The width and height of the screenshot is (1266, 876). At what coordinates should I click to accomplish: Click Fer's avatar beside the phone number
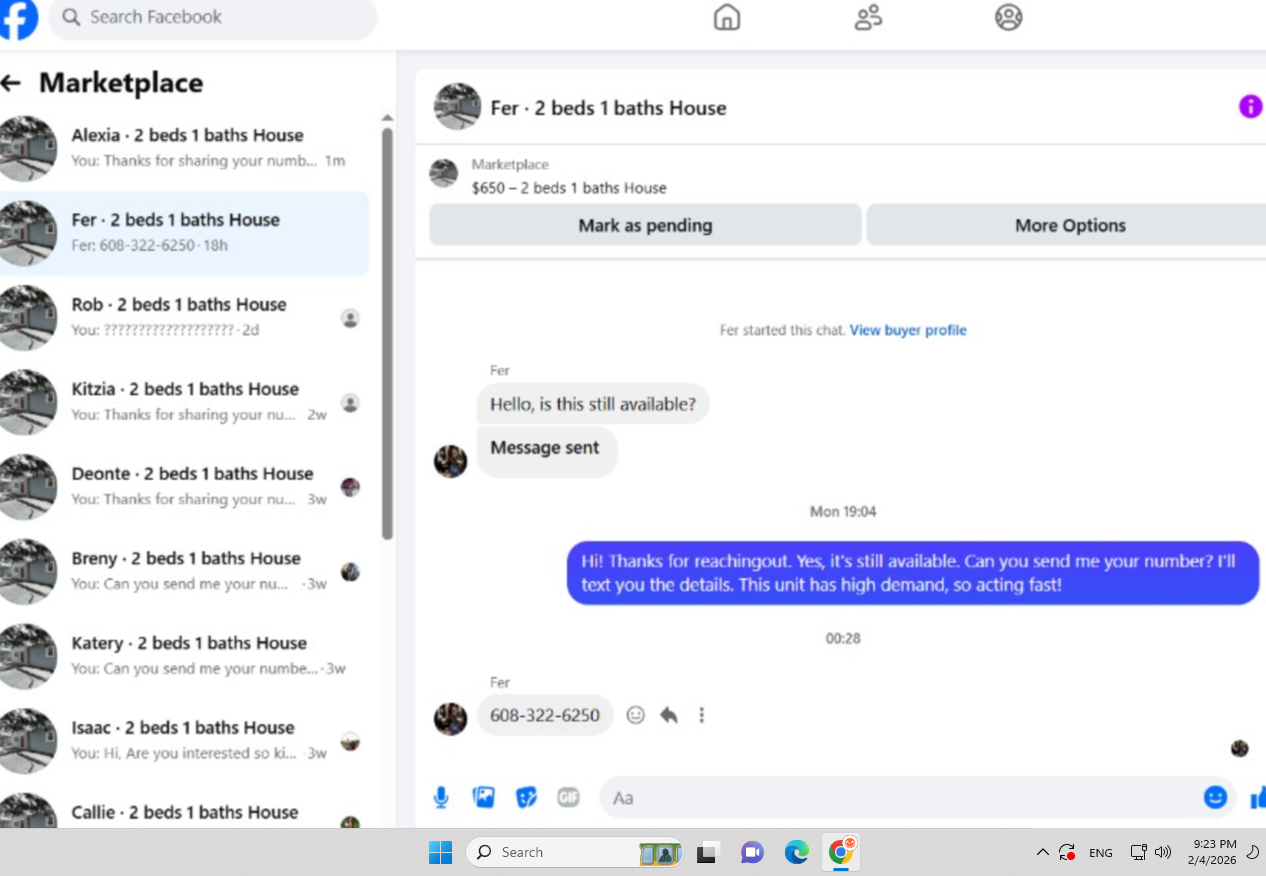[x=450, y=718]
